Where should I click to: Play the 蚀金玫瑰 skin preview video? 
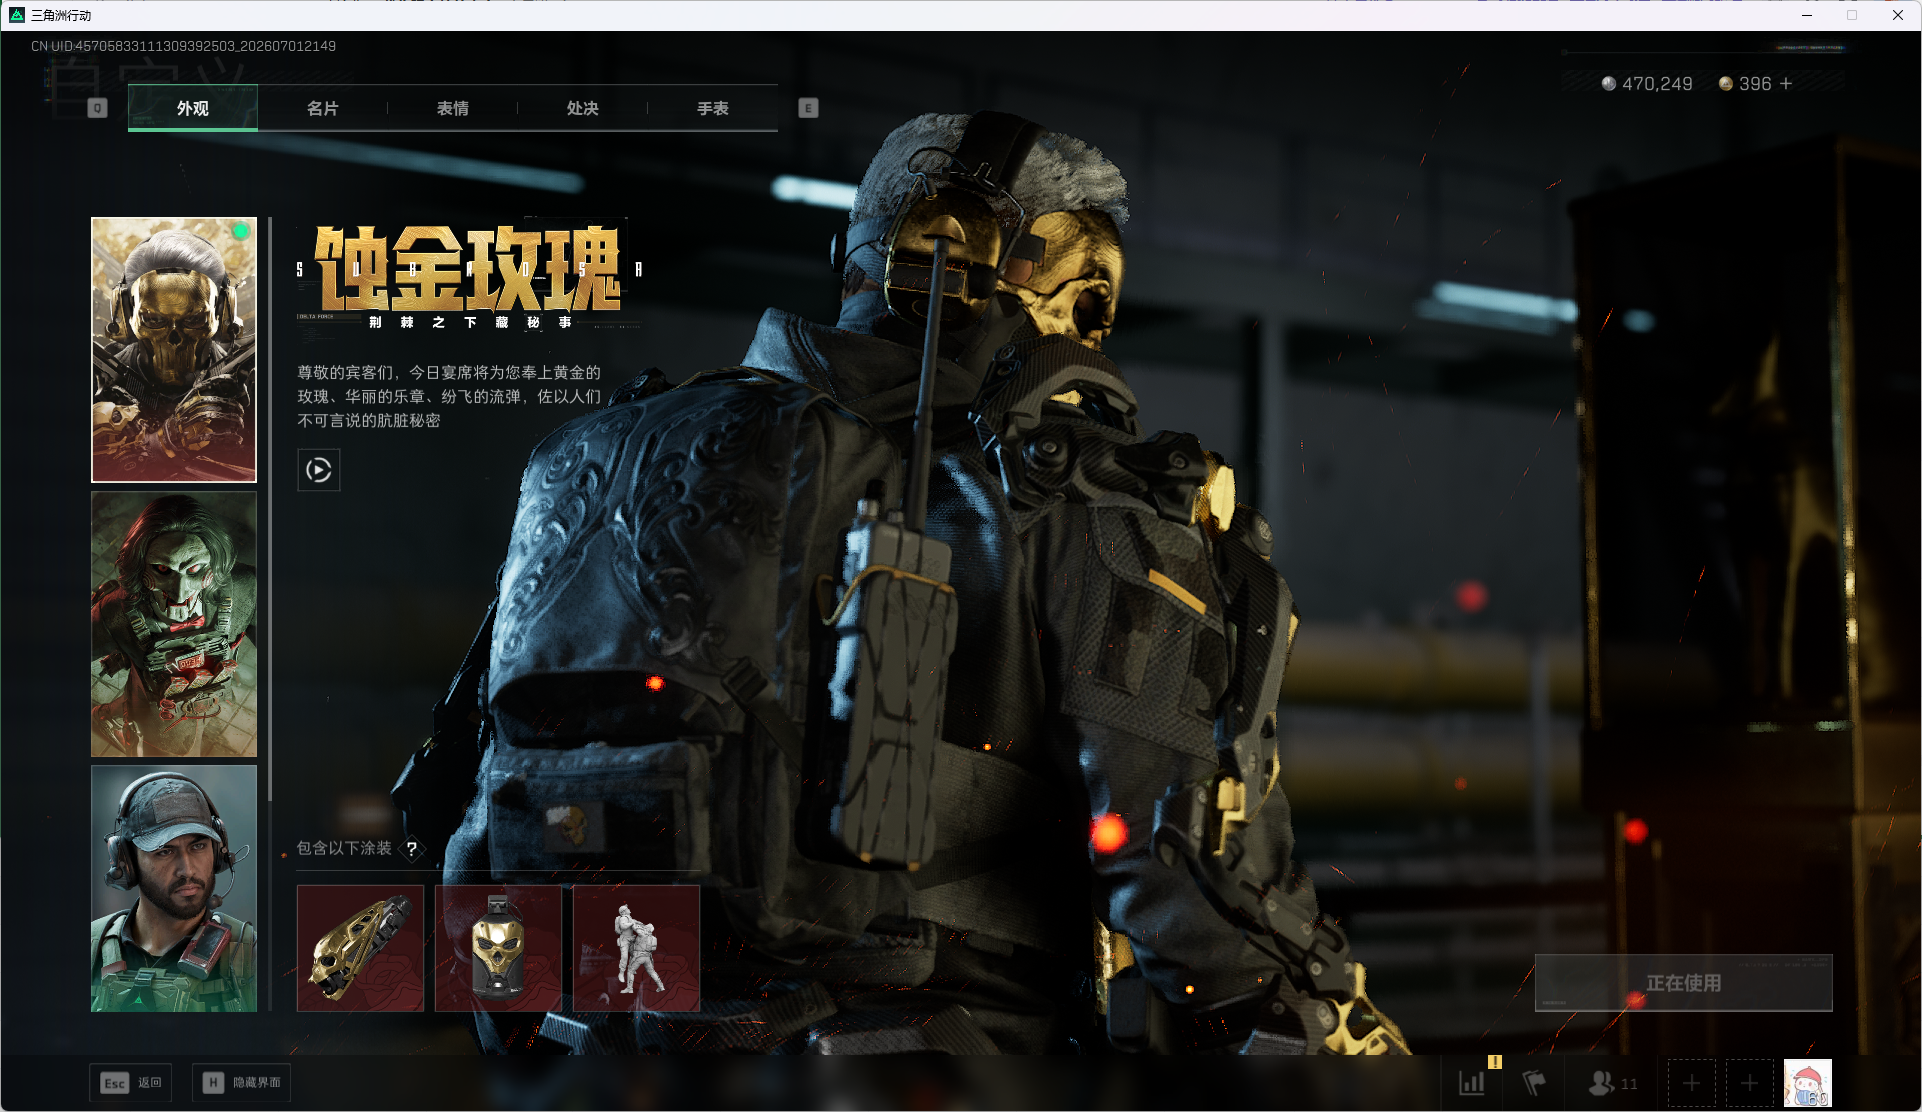click(x=318, y=470)
